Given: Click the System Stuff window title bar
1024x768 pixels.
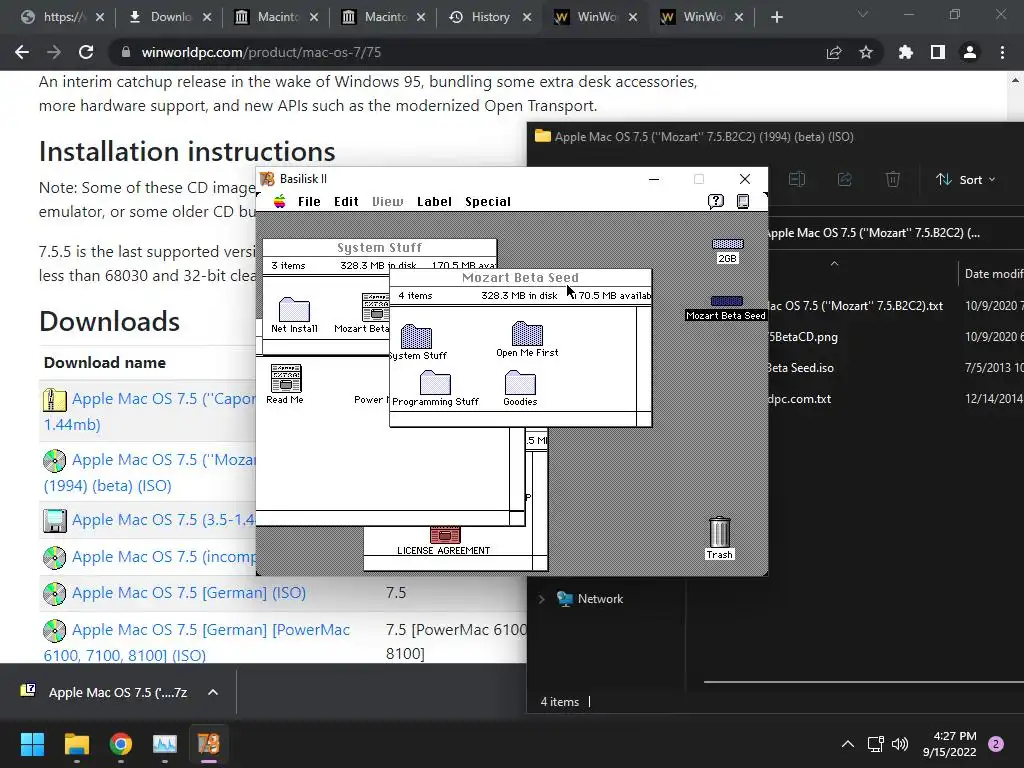Looking at the screenshot, I should (379, 248).
